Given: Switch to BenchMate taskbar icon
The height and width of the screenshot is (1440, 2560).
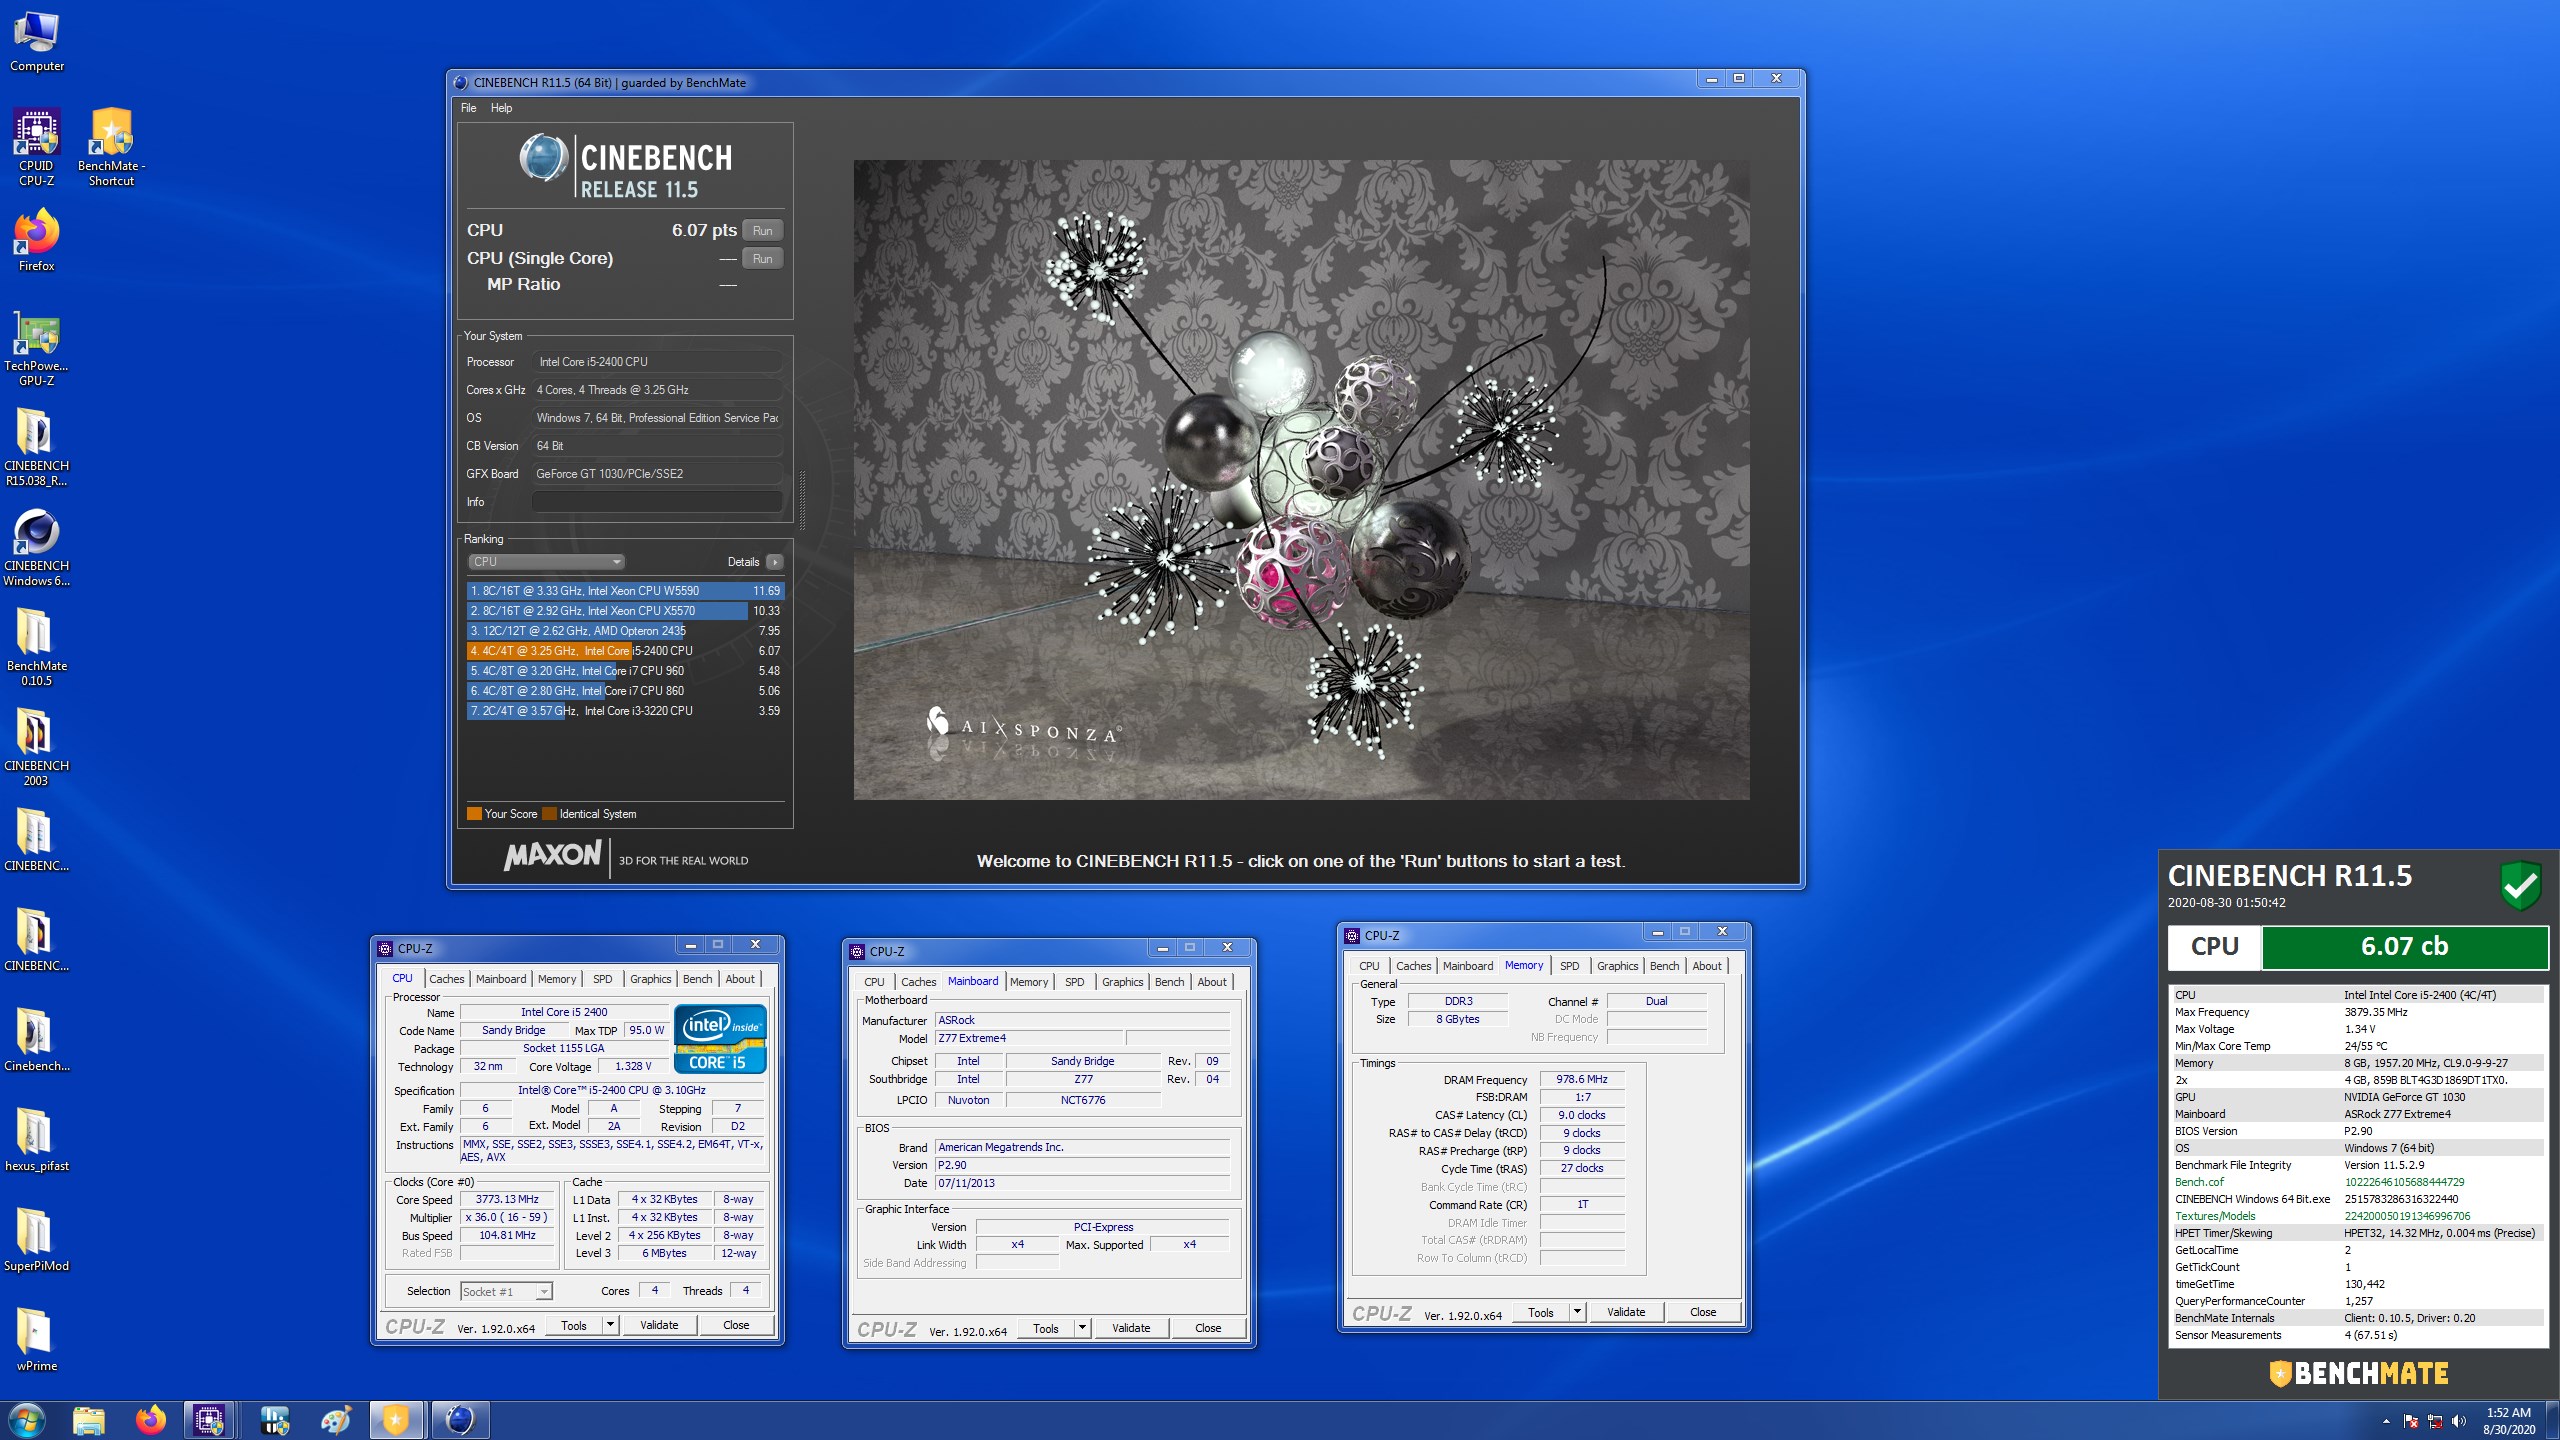Looking at the screenshot, I should 396,1420.
